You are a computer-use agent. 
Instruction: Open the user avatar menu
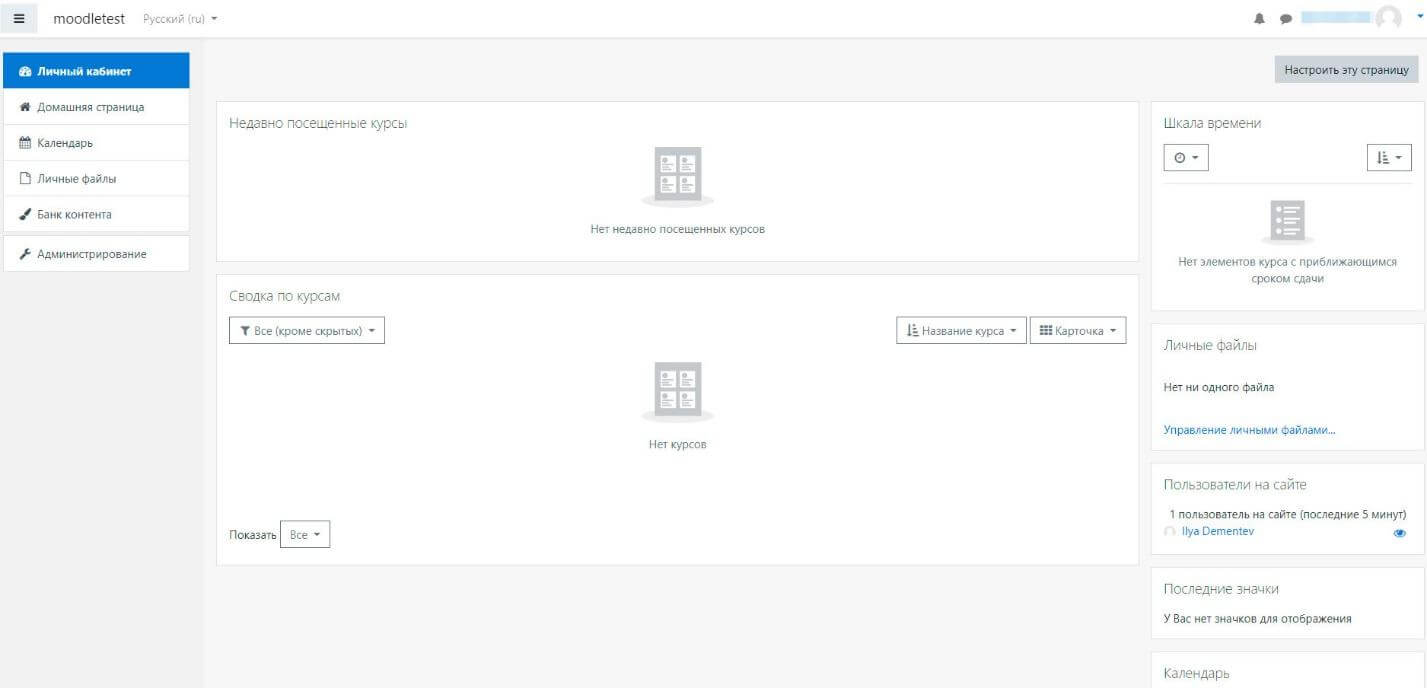1388,18
